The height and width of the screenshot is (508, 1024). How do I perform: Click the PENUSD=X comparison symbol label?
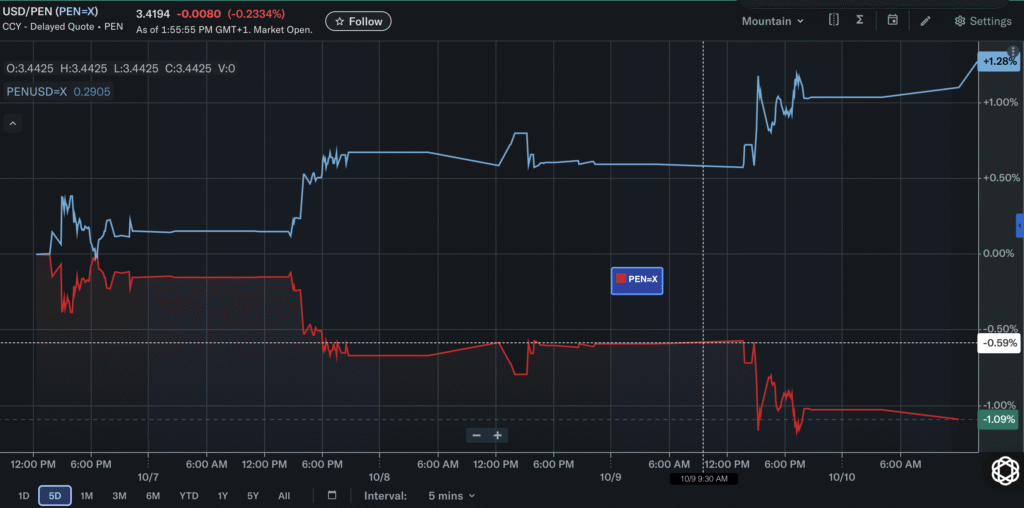pyautogui.click(x=37, y=91)
